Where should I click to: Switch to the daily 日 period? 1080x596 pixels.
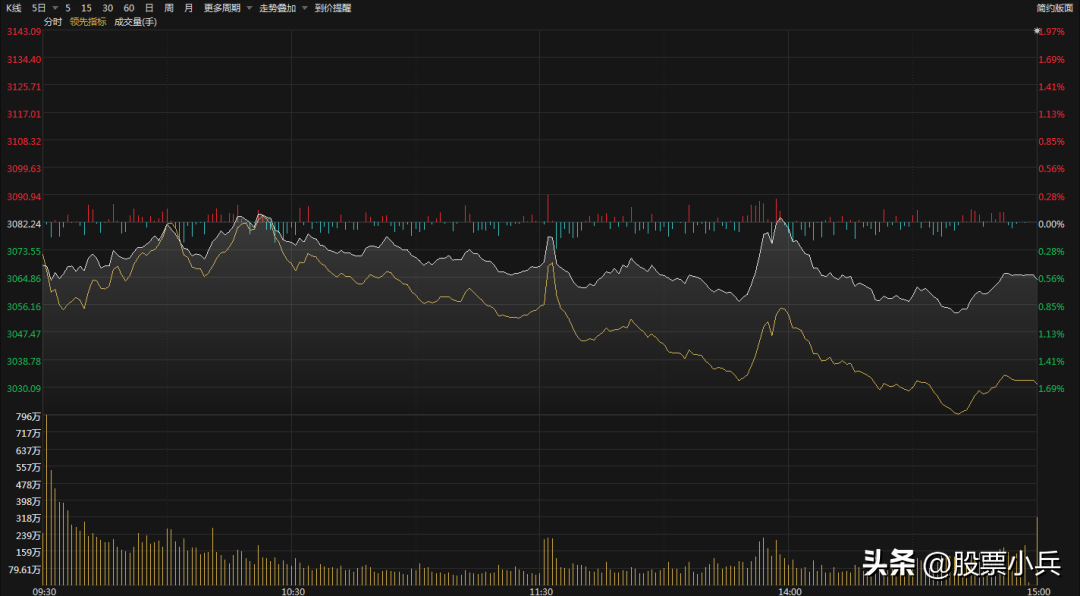coord(149,8)
